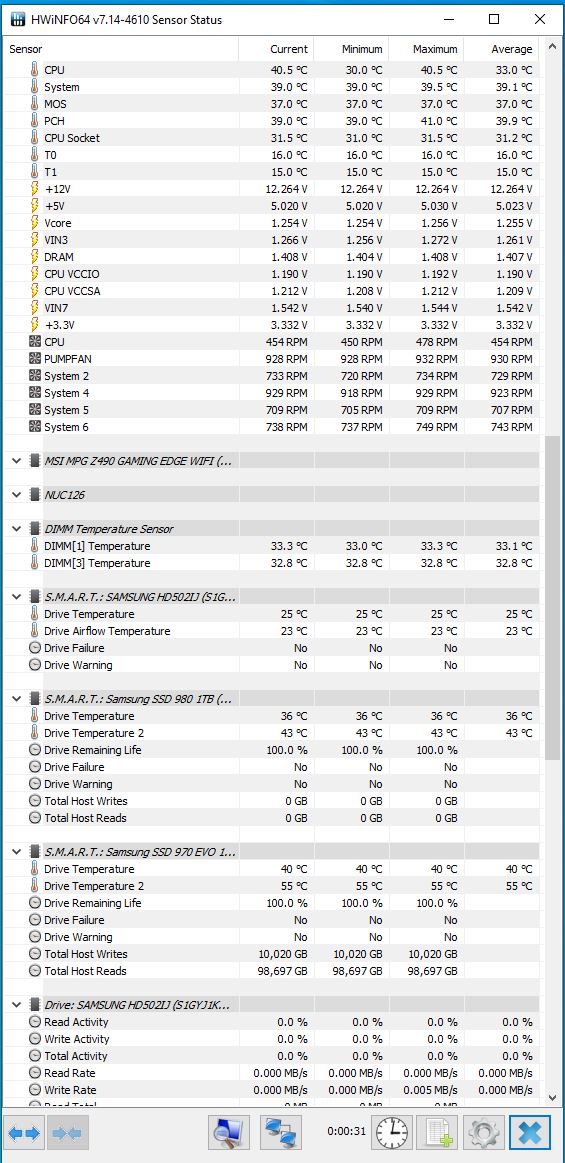Open sensor settings gear icon
Screen dimensions: 565x1163
click(483, 1133)
